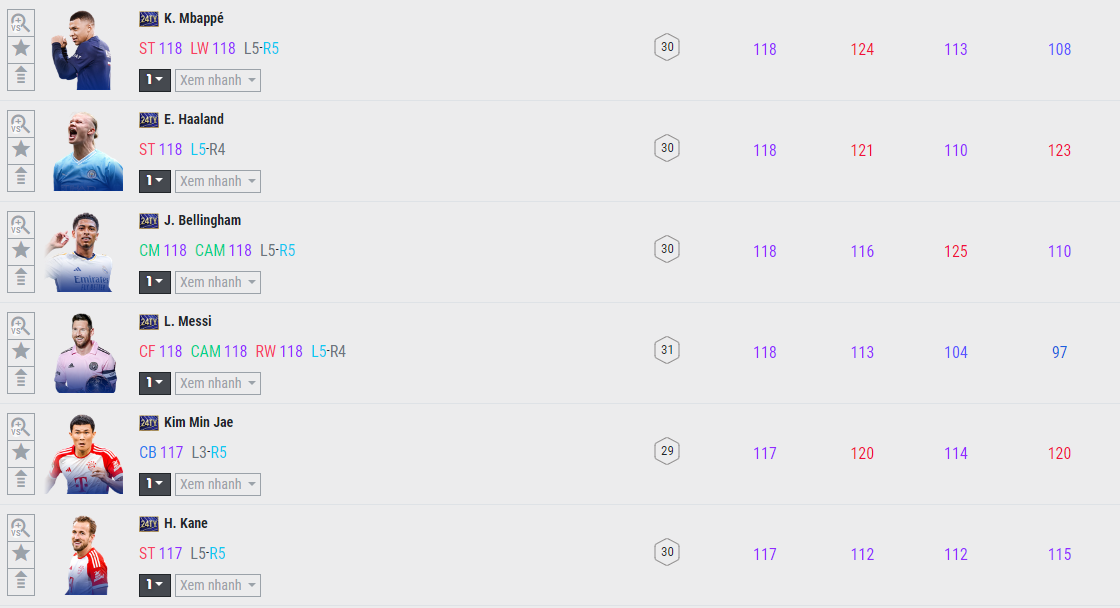1120x608 pixels.
Task: Click the hexagon 31 badge in Messi's row
Action: 667,350
